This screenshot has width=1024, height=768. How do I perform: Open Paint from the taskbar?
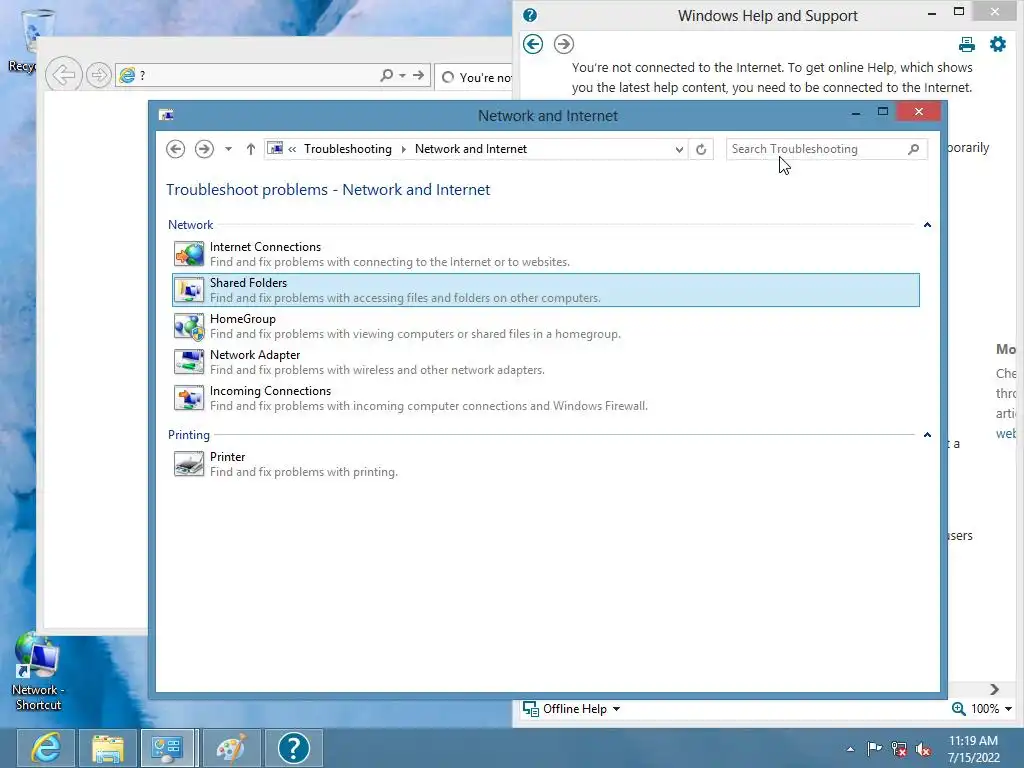point(231,748)
